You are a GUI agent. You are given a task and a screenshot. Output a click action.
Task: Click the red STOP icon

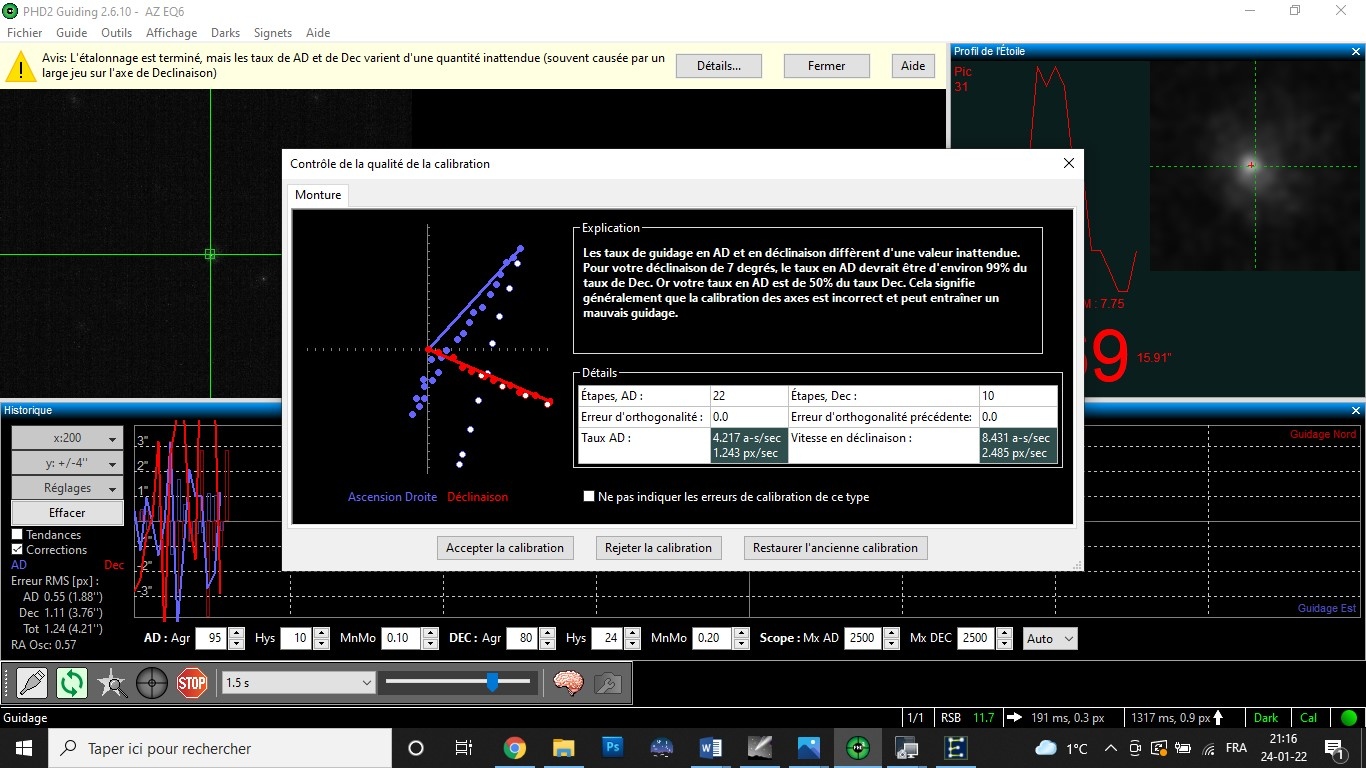pos(191,683)
